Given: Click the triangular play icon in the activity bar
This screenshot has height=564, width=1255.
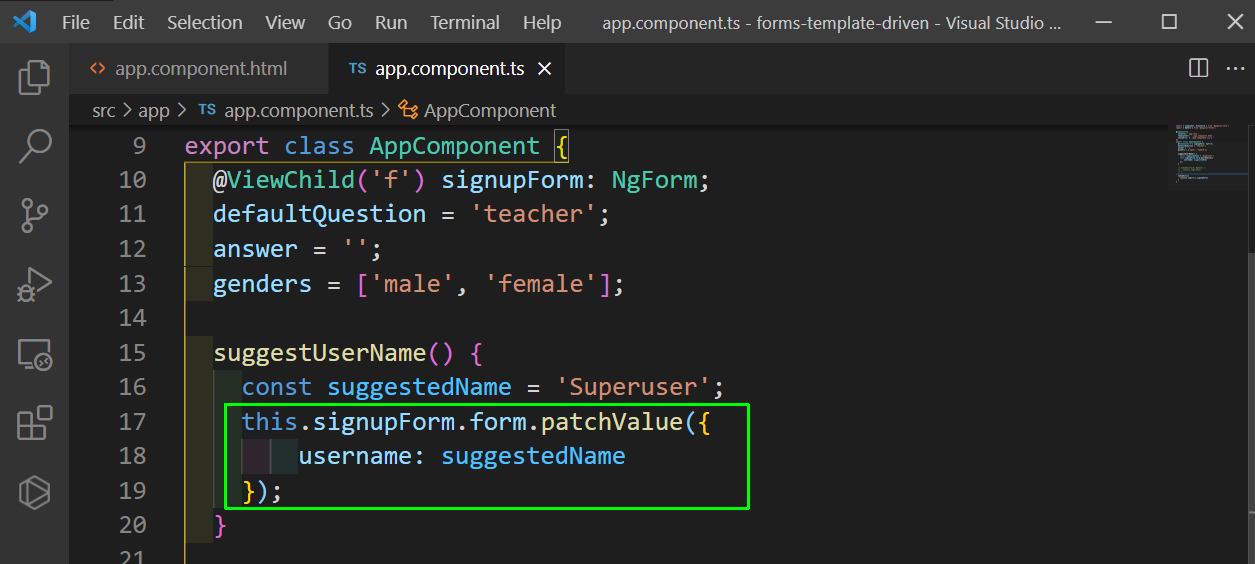Looking at the screenshot, I should [34, 492].
